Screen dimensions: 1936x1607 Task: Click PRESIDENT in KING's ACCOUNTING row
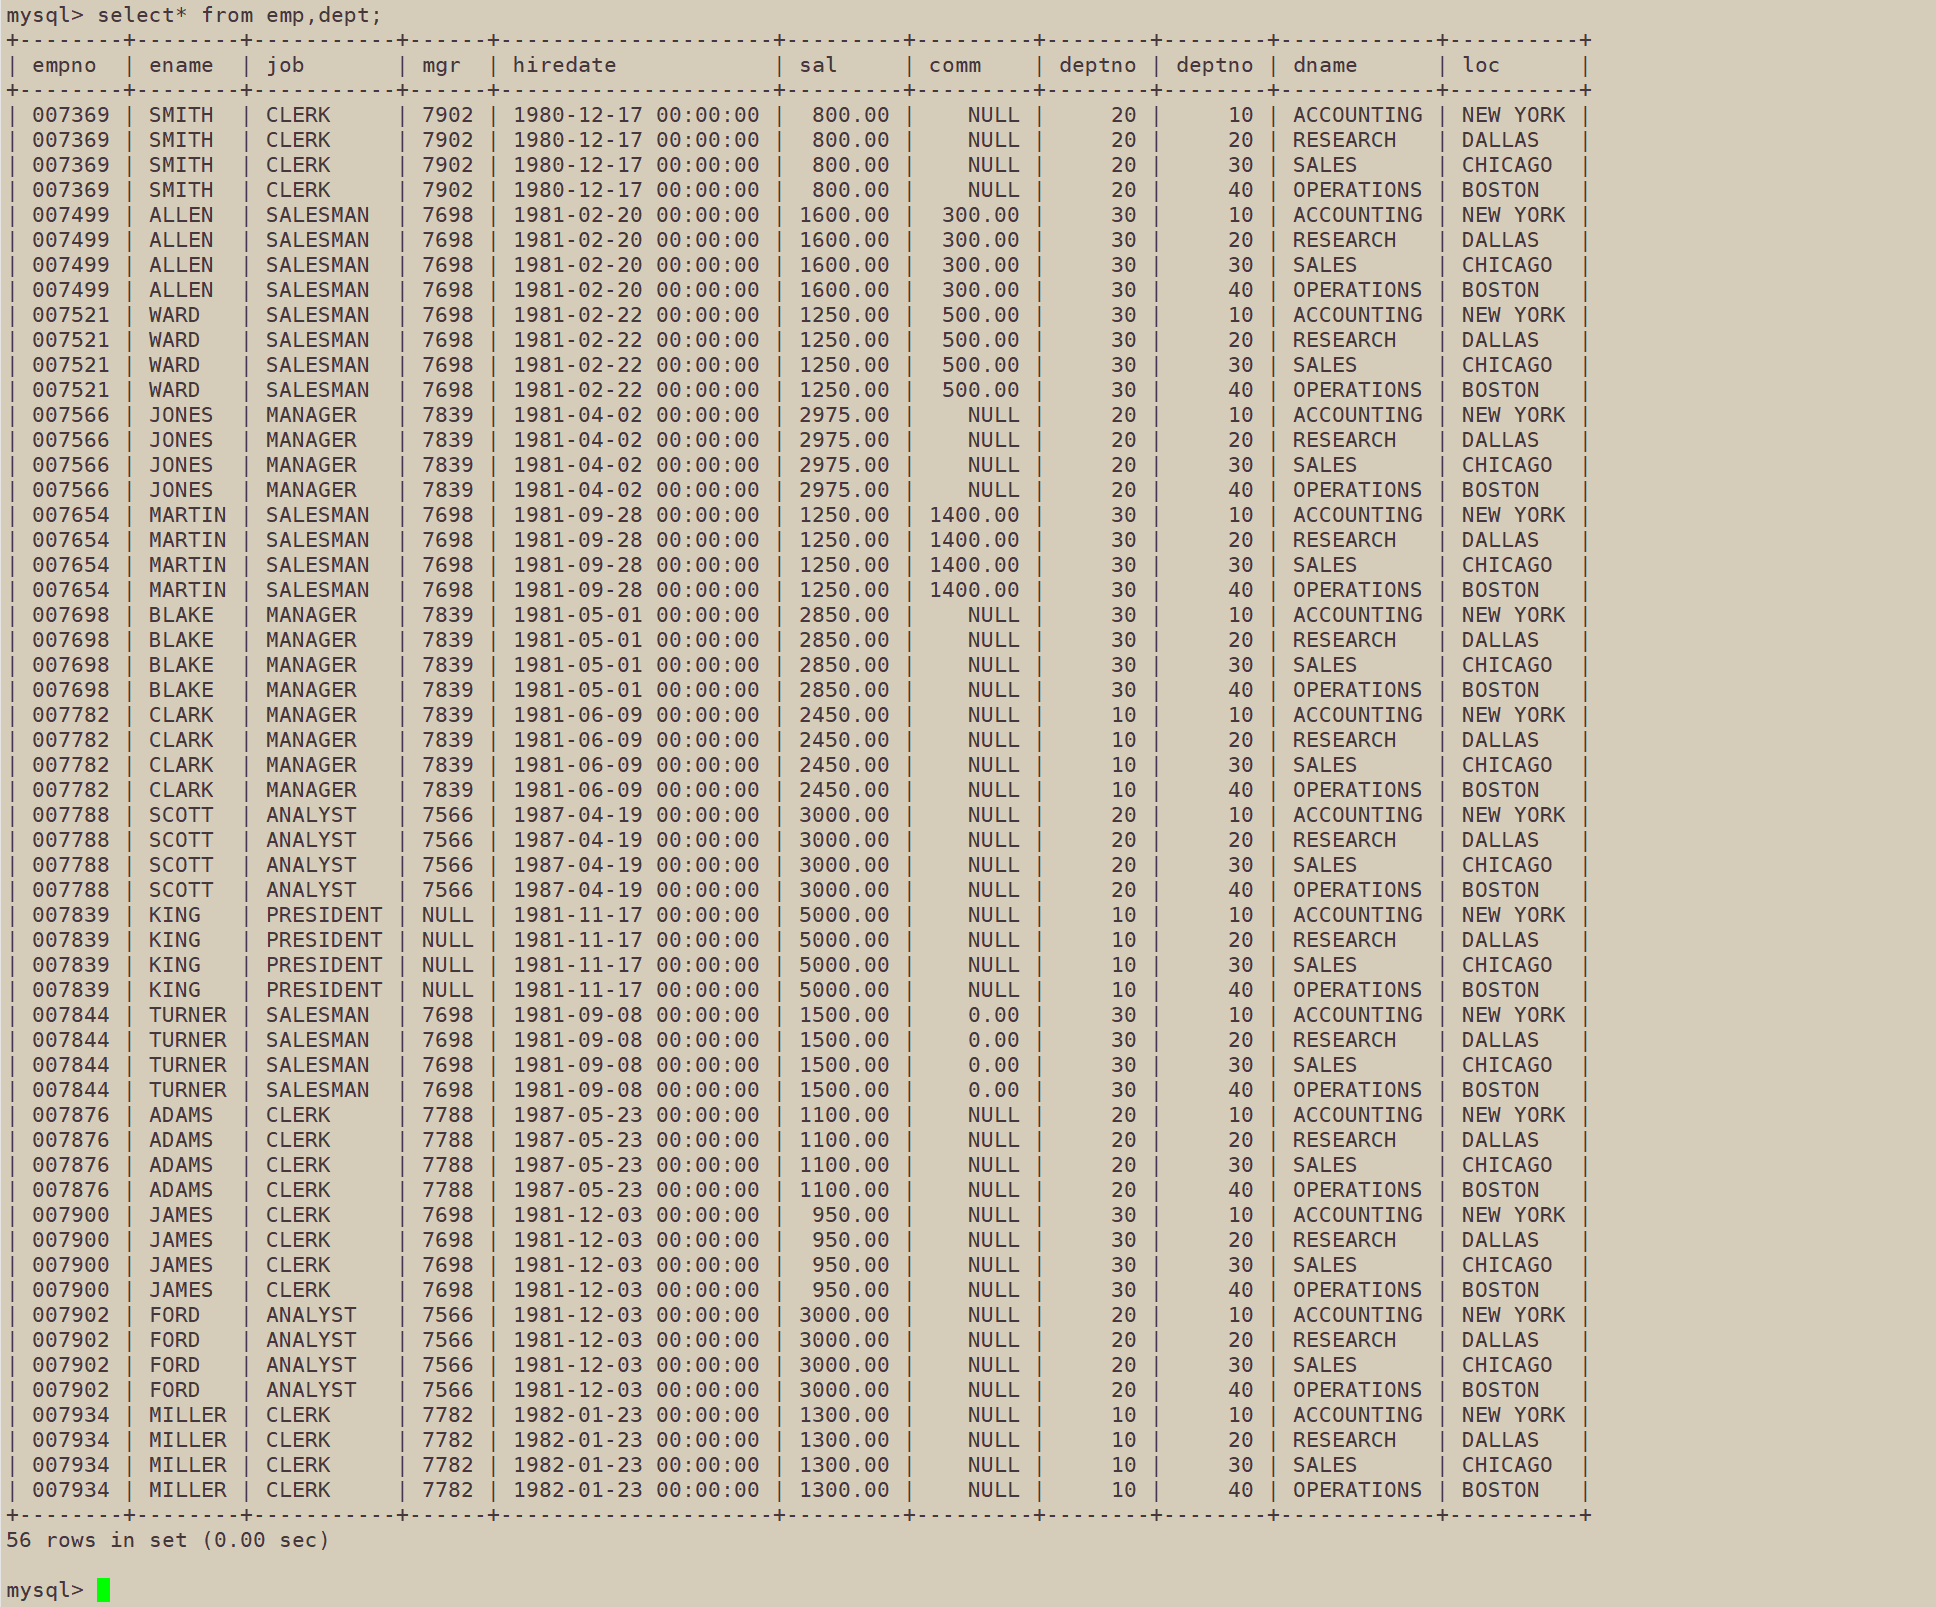point(324,915)
